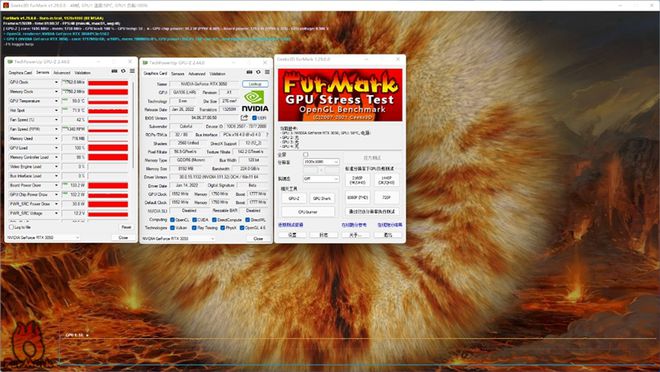Enable Log to file in Sensors window
Viewport: 660px width, 372px height.
11,227
